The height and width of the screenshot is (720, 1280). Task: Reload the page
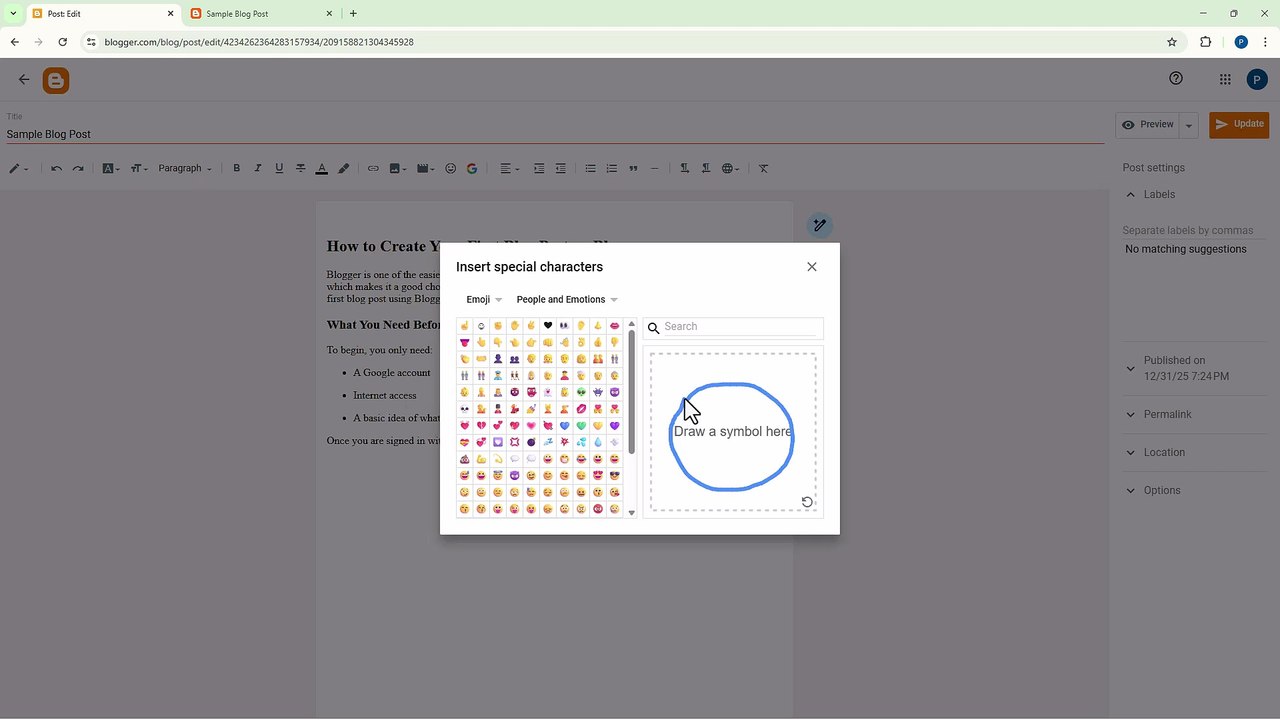pyautogui.click(x=63, y=42)
